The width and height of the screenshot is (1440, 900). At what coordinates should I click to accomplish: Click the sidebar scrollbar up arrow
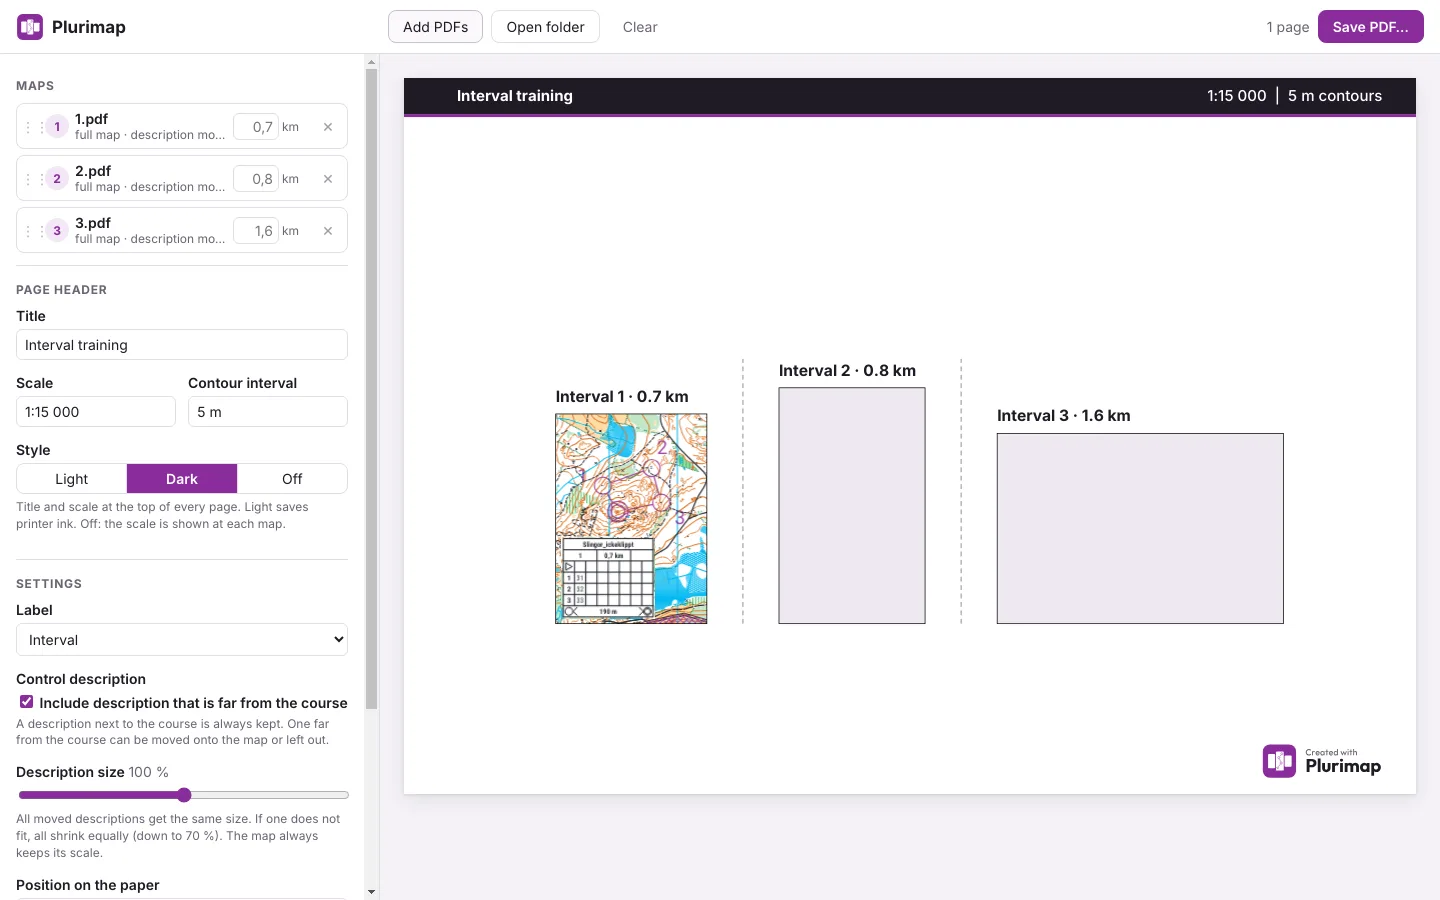point(372,62)
